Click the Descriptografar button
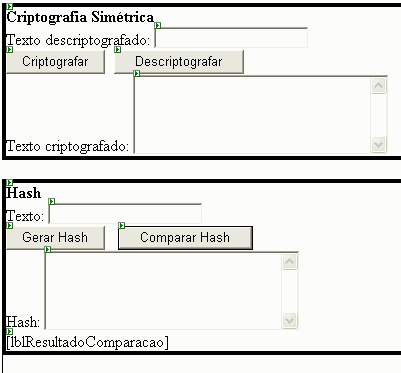The image size is (401, 373). pyautogui.click(x=179, y=62)
